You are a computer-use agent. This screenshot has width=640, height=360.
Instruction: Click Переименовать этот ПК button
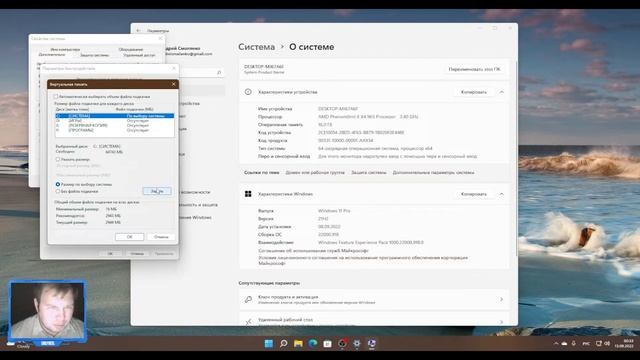pos(474,69)
